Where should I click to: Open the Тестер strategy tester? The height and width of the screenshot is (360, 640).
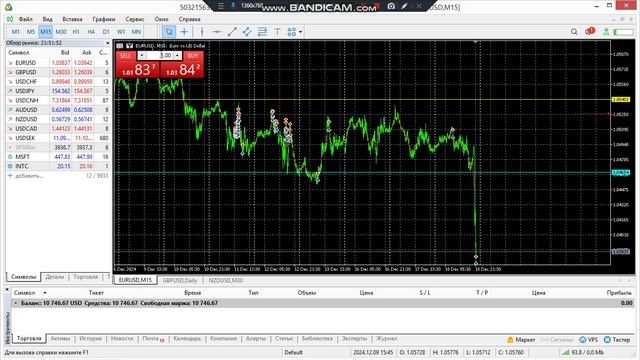617,340
